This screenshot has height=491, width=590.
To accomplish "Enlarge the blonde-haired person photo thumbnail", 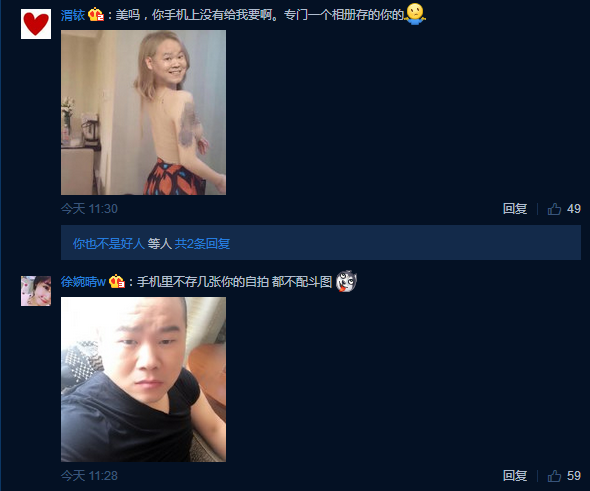I will (x=143, y=112).
